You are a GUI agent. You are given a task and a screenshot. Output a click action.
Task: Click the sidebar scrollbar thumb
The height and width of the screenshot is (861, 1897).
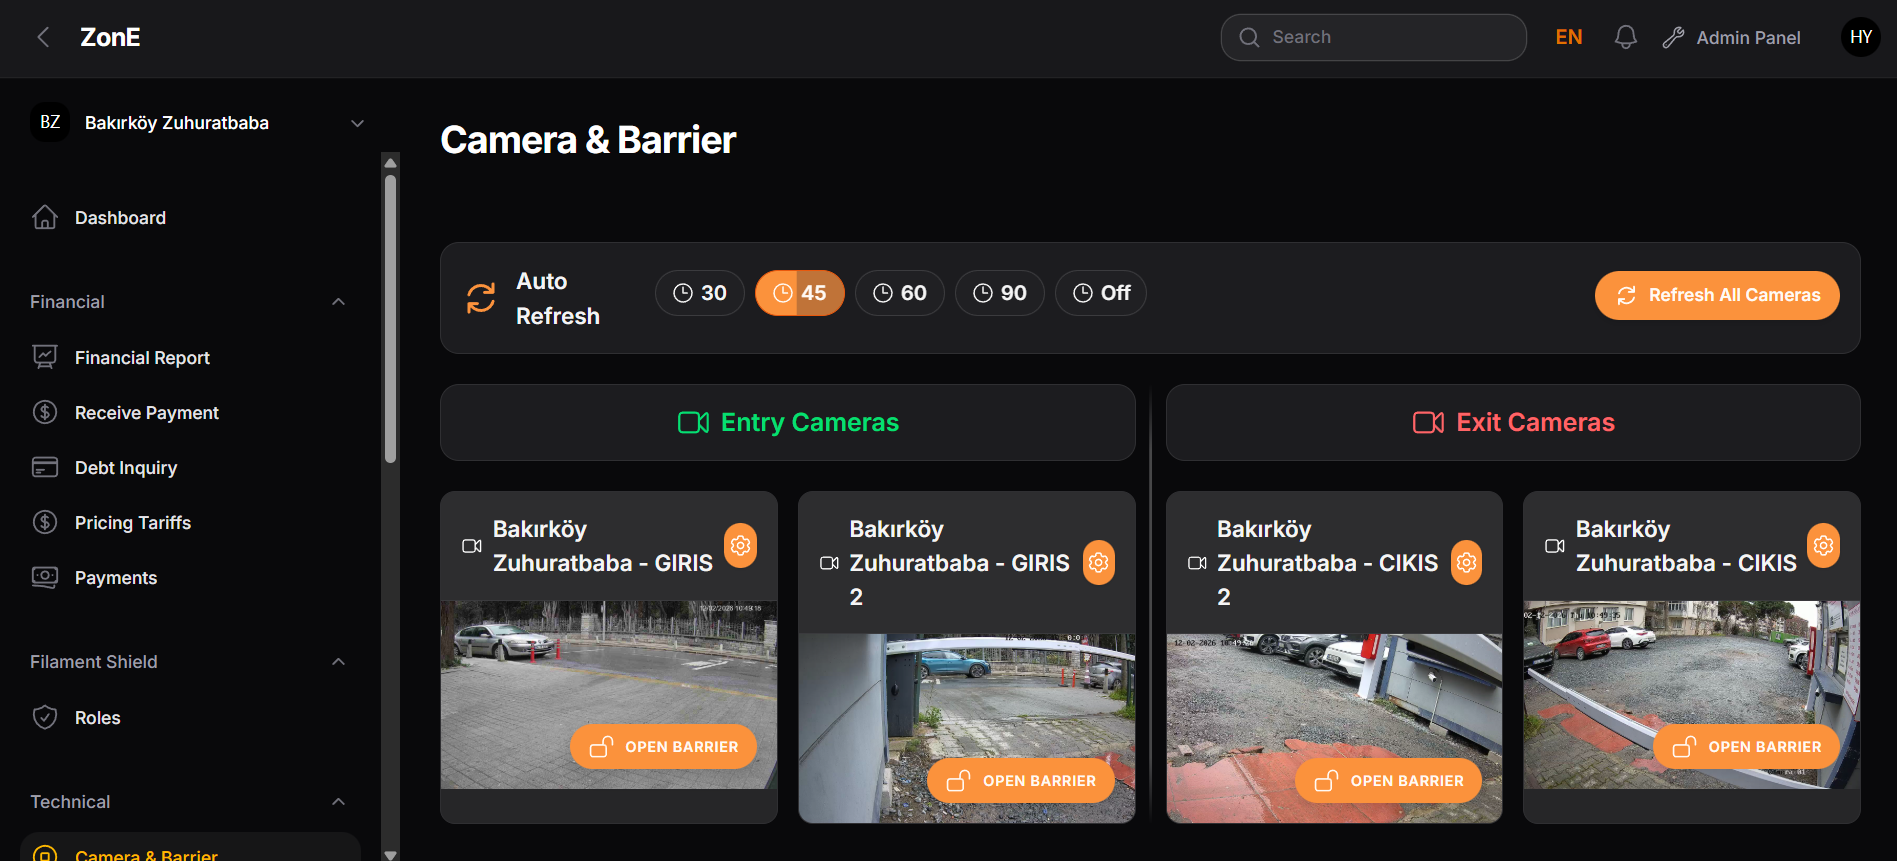point(391,318)
